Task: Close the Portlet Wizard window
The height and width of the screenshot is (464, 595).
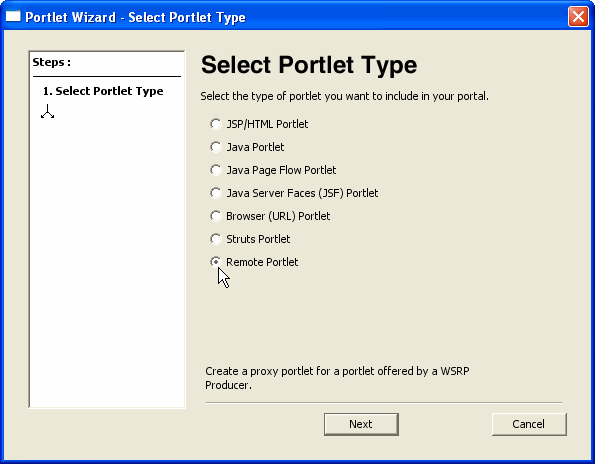Action: tap(578, 17)
